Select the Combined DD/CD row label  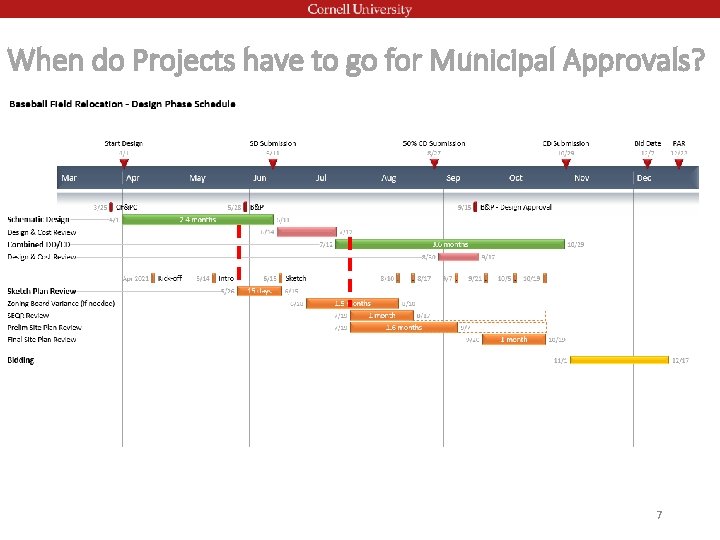pyautogui.click(x=39, y=244)
